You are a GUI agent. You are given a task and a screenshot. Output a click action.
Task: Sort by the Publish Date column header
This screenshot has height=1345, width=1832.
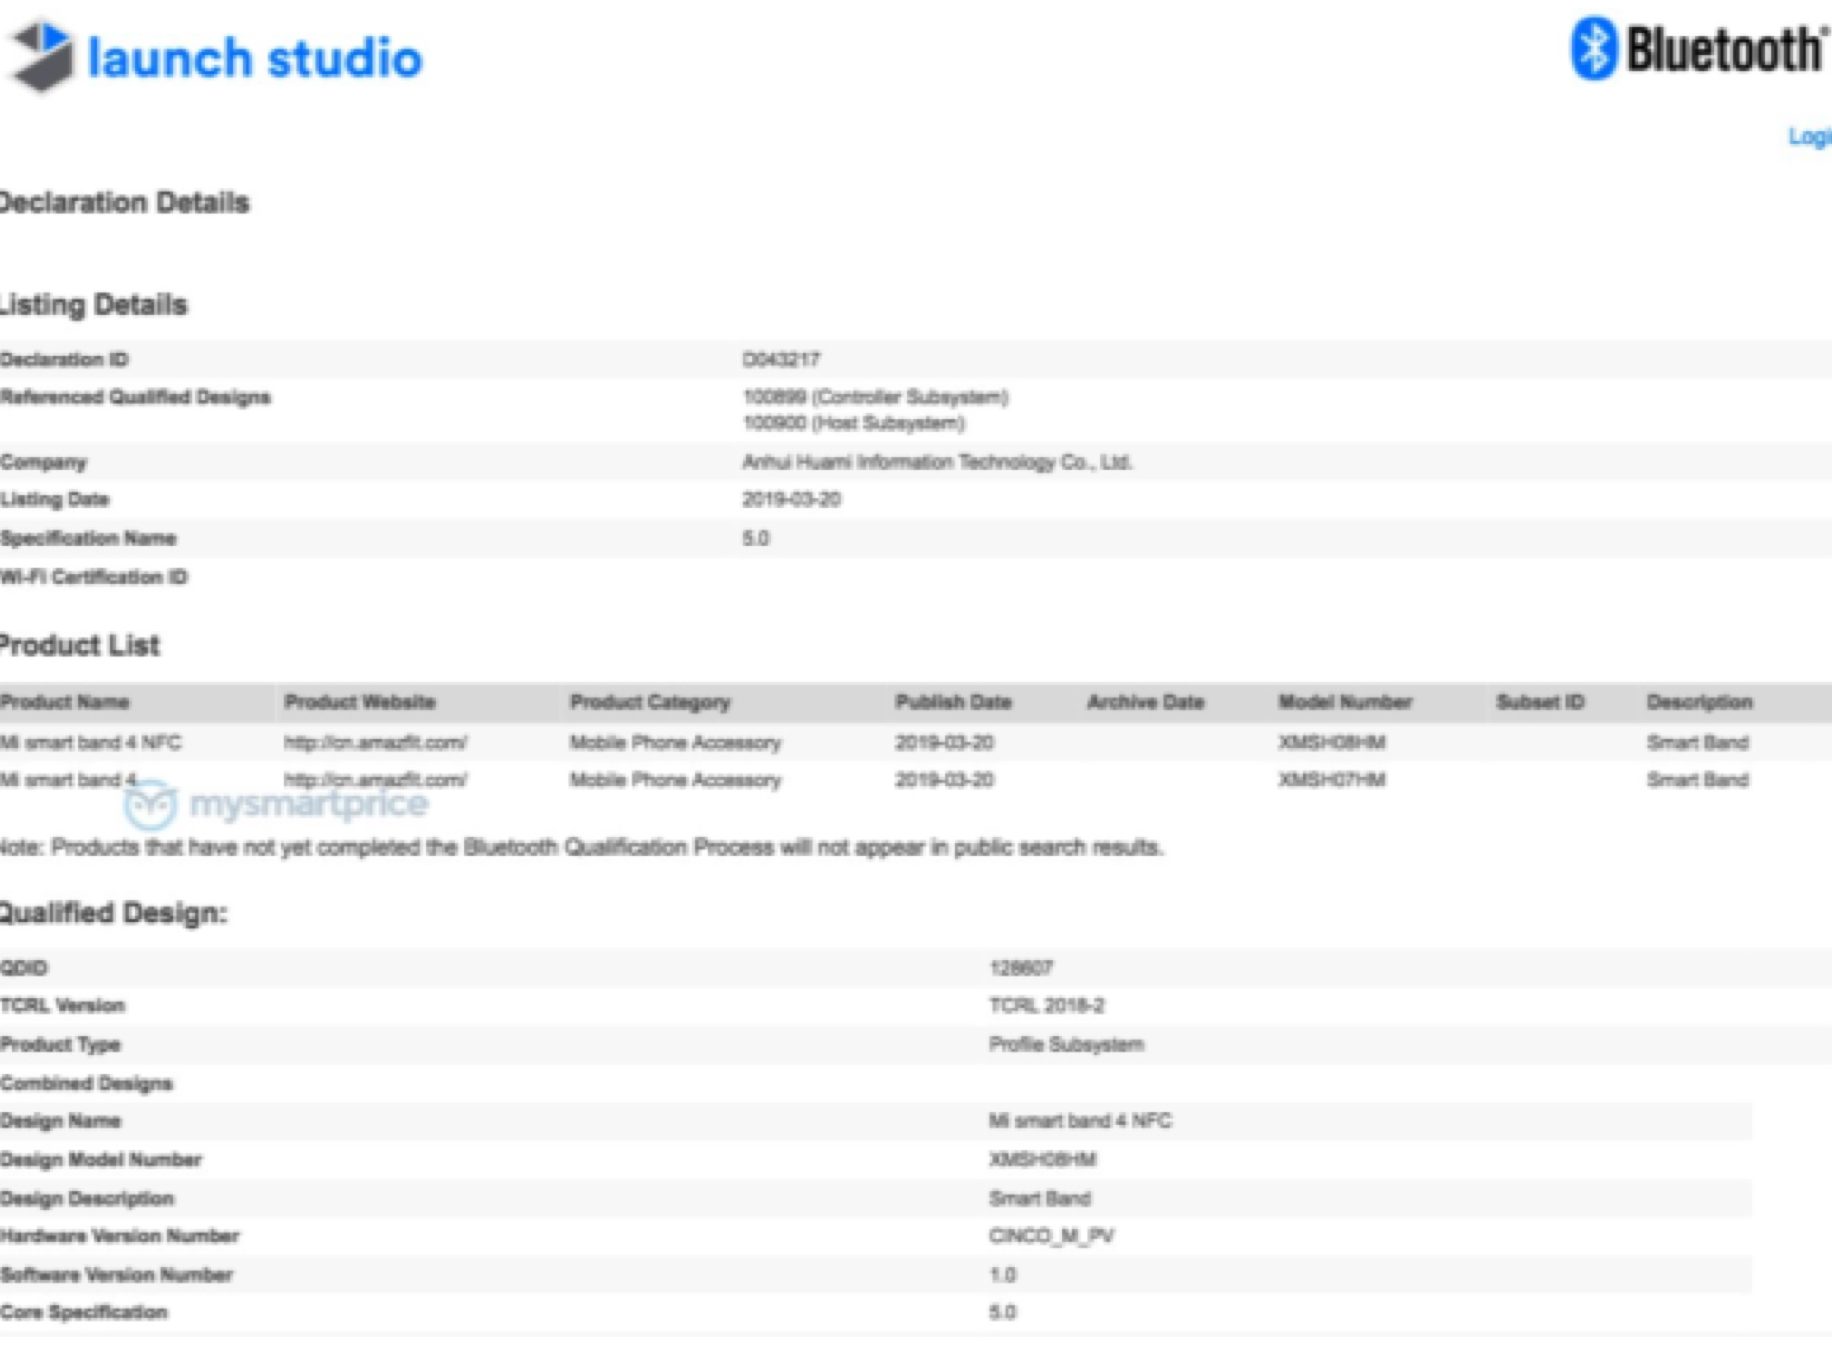click(x=953, y=702)
